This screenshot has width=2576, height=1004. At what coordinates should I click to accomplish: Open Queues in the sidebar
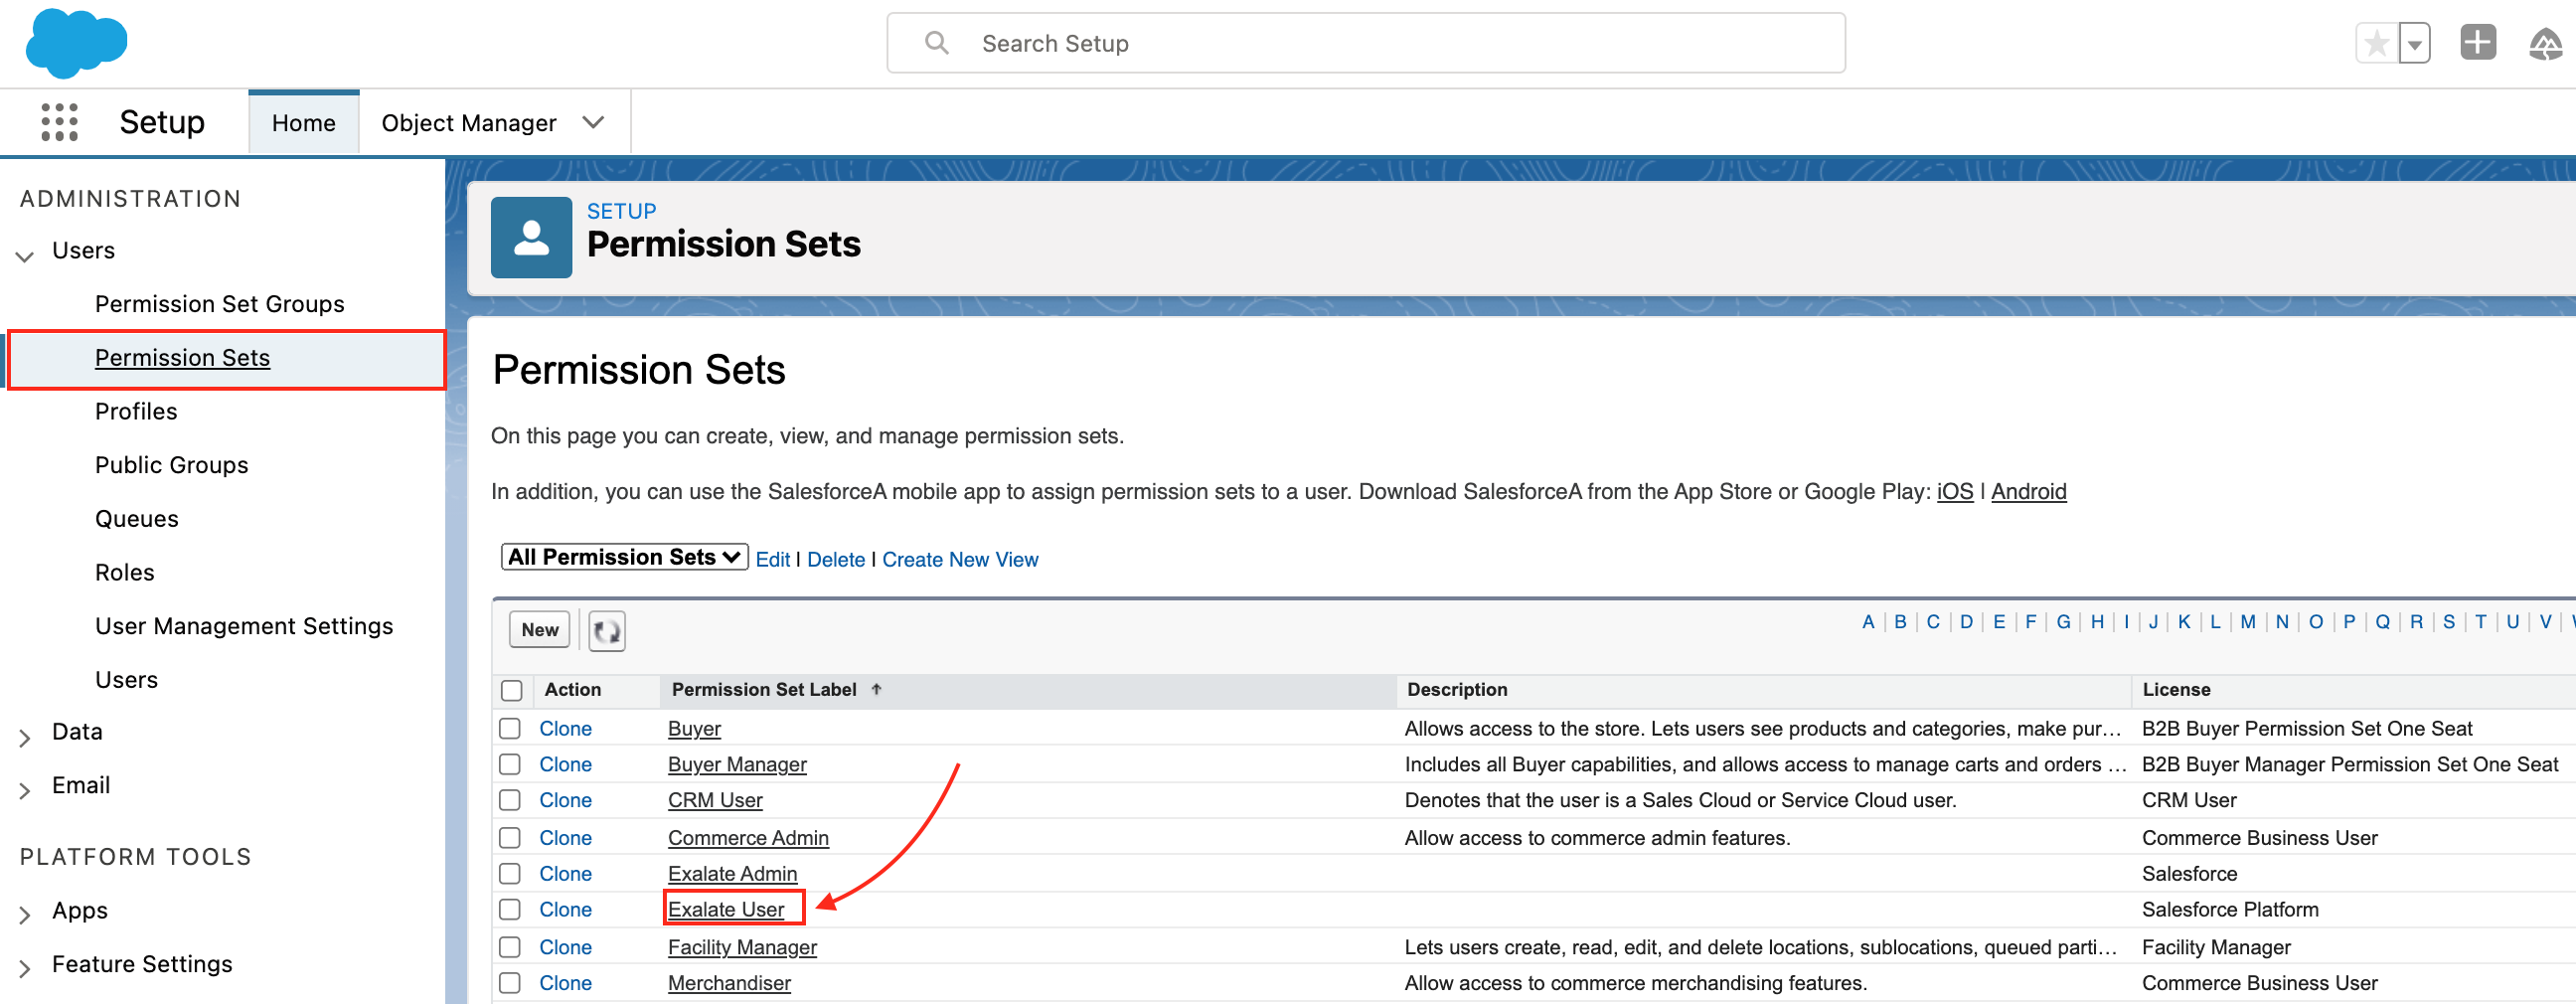137,518
